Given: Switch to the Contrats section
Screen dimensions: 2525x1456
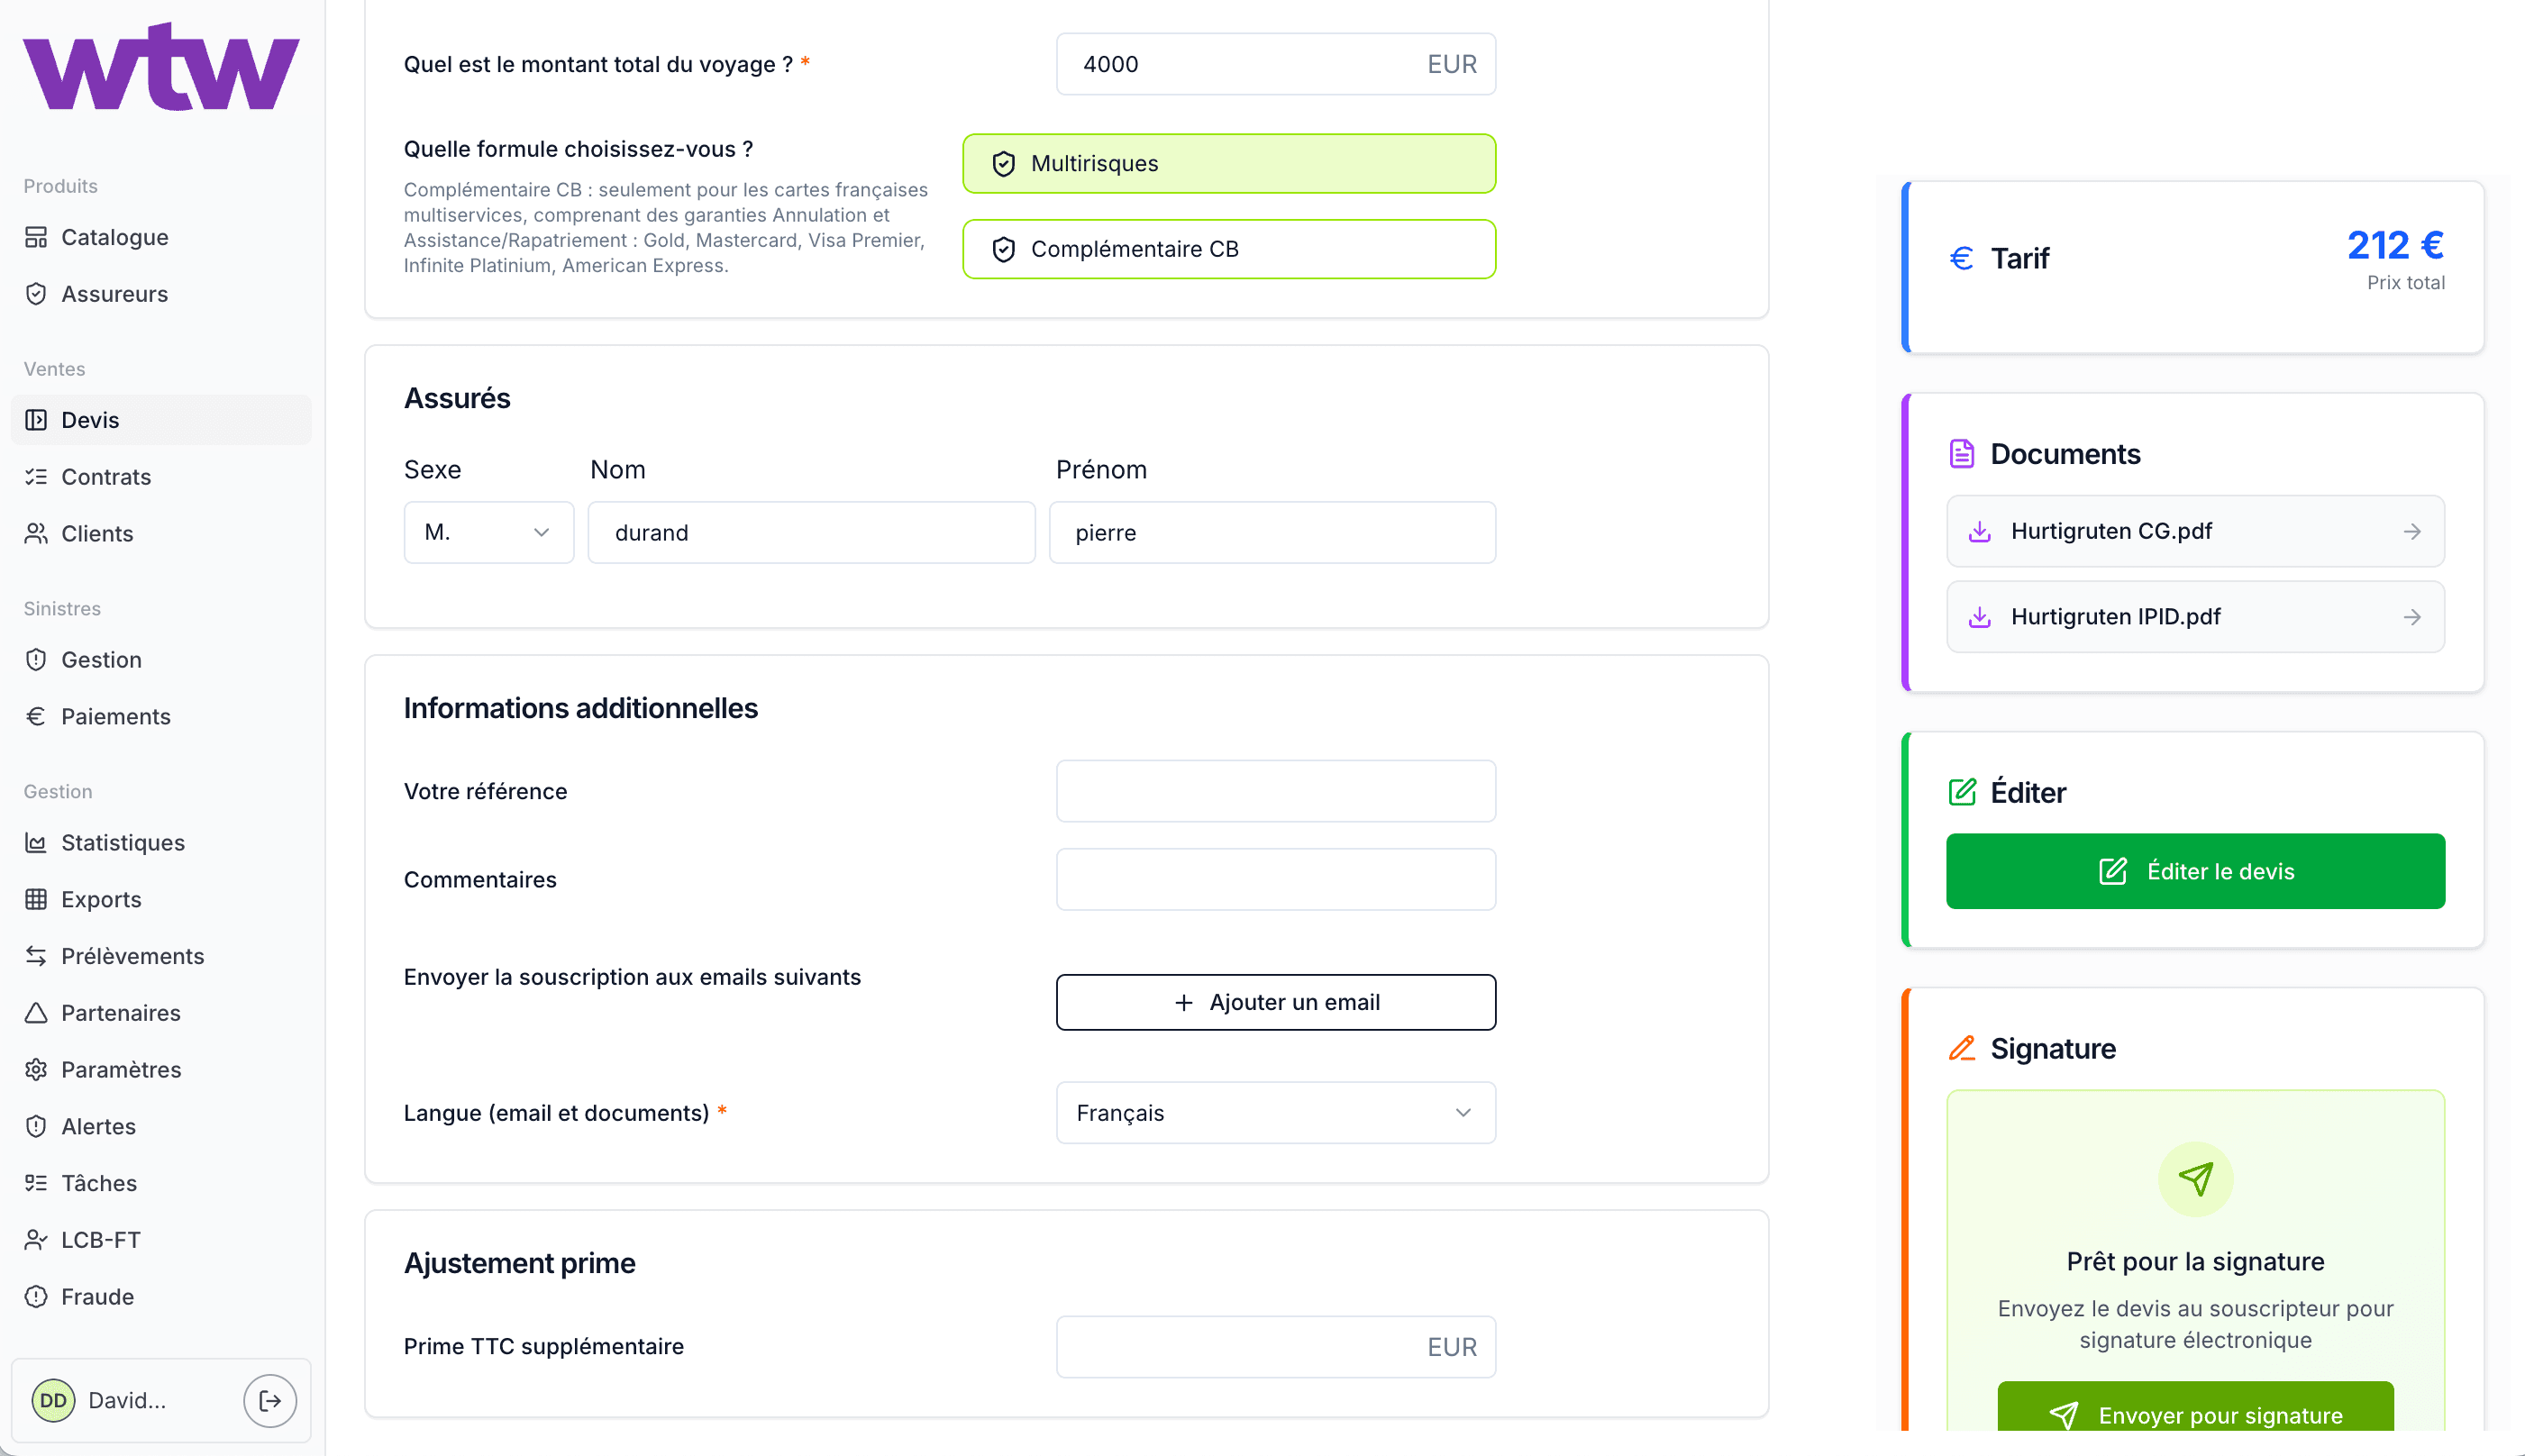Looking at the screenshot, I should point(106,477).
